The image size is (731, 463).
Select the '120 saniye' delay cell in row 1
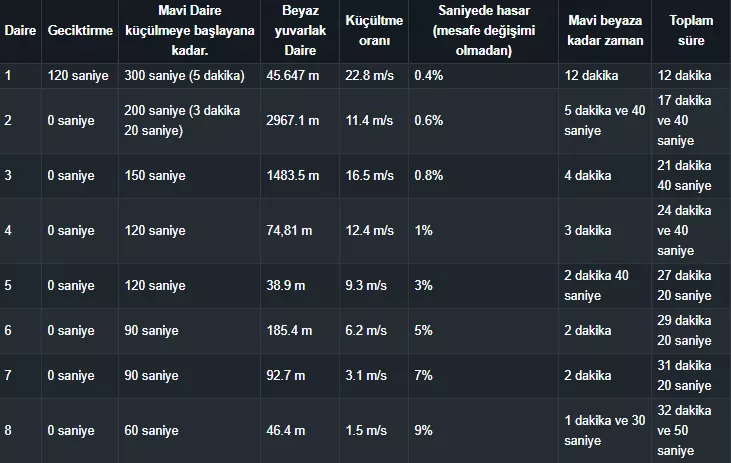tap(80, 75)
